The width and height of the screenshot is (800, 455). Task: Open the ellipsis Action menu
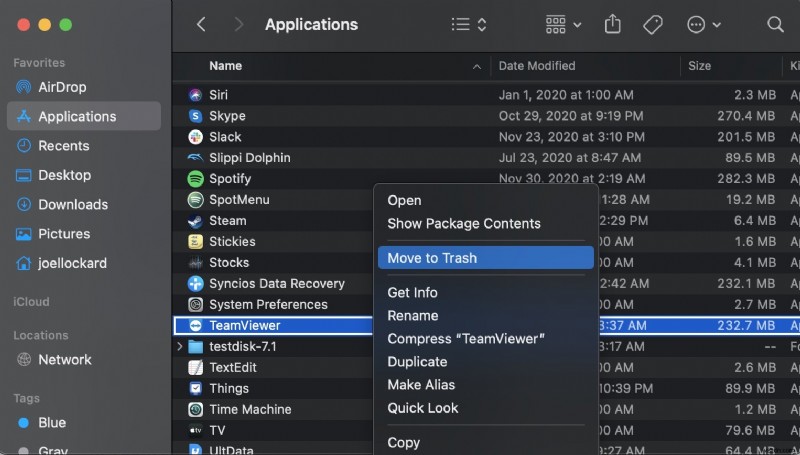point(704,24)
